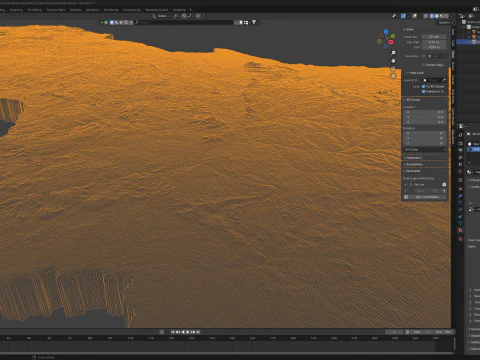Select the highlighted object row in Outliner
This screenshot has width=480, height=360.
[468, 42]
